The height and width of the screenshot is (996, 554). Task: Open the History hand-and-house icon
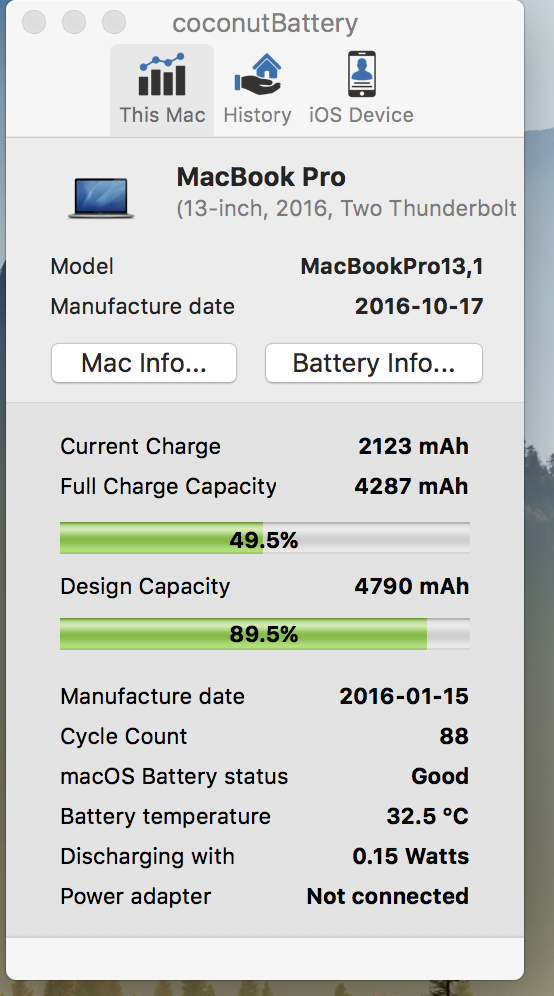[x=257, y=74]
